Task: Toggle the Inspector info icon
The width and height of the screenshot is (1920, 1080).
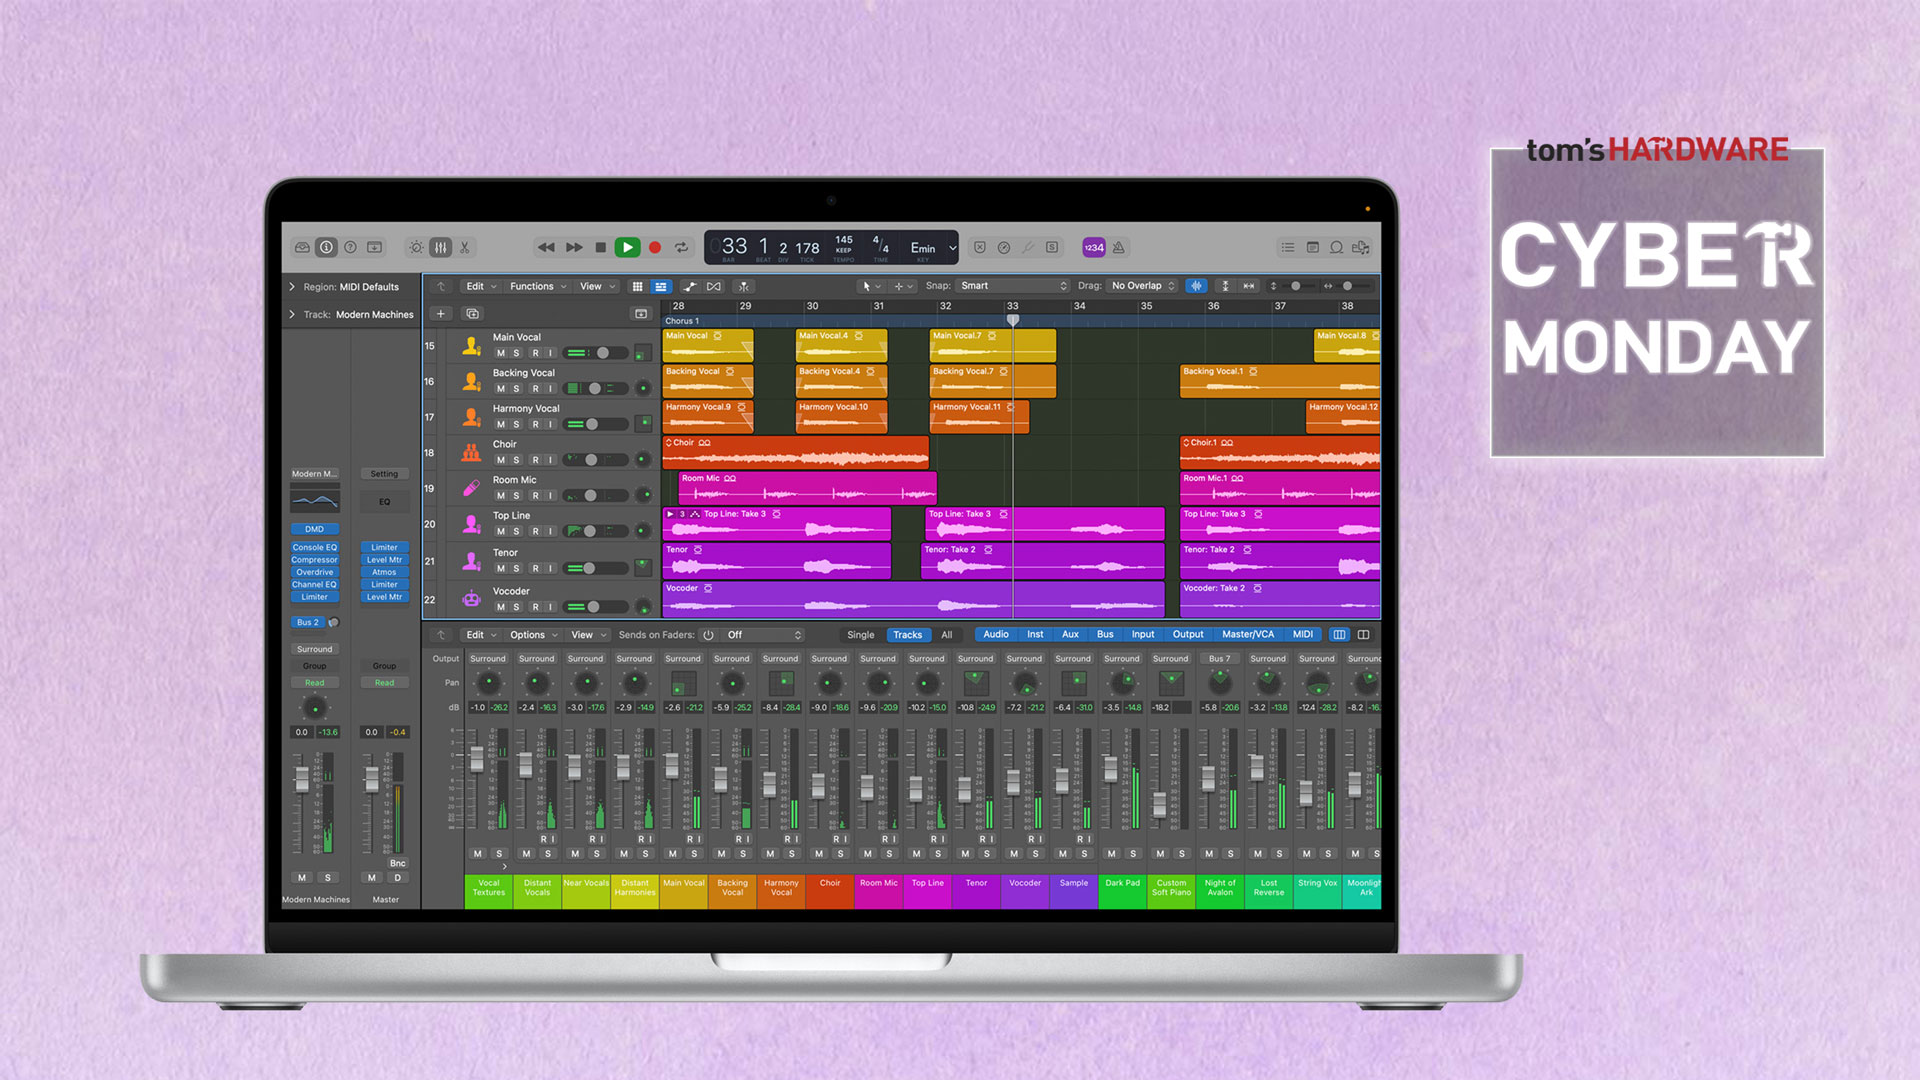Action: pos(327,247)
